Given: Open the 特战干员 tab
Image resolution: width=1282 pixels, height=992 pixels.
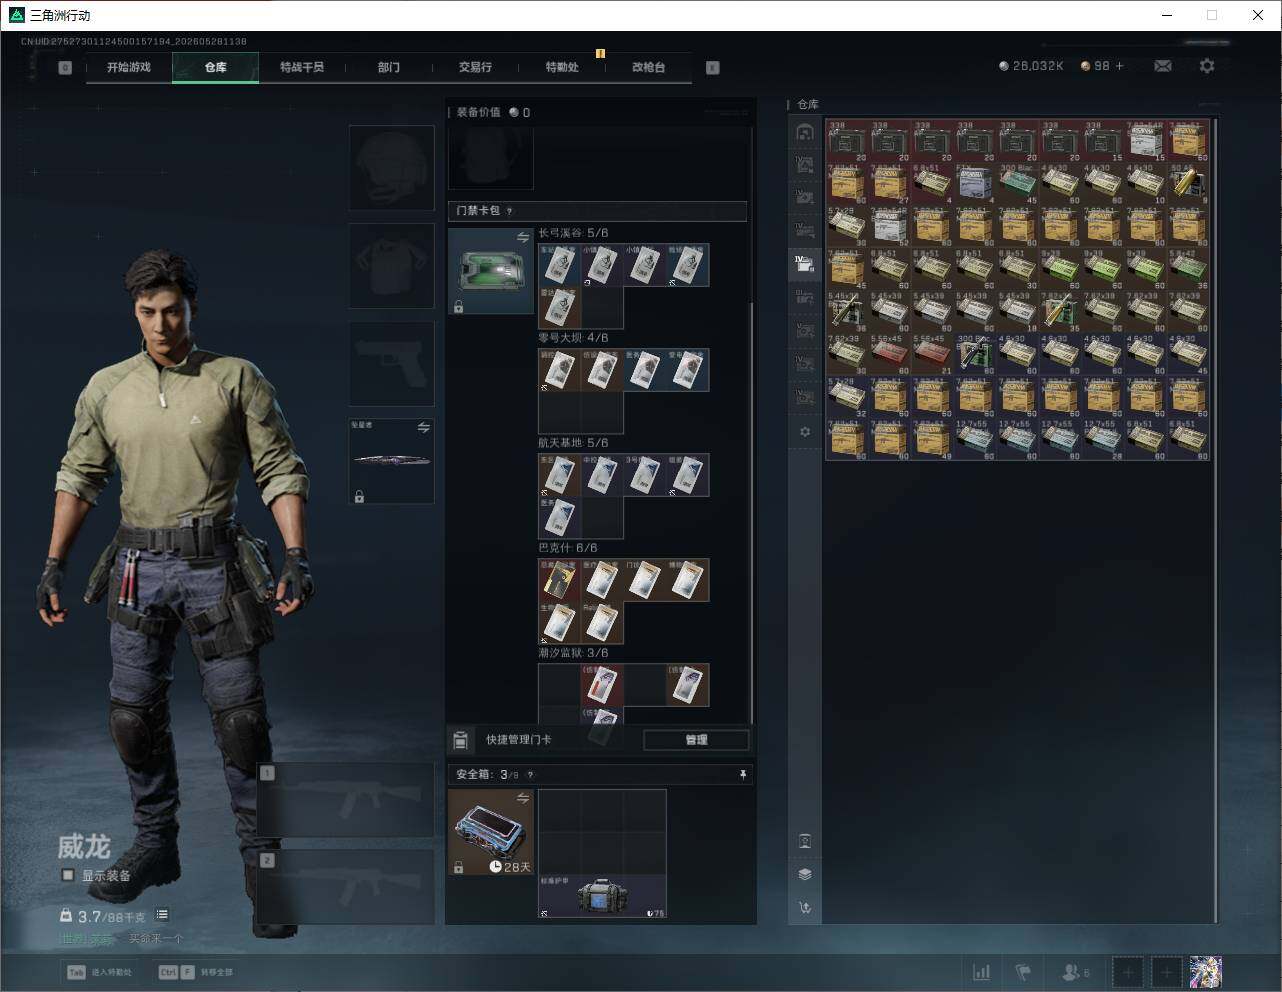Looking at the screenshot, I should tap(301, 67).
